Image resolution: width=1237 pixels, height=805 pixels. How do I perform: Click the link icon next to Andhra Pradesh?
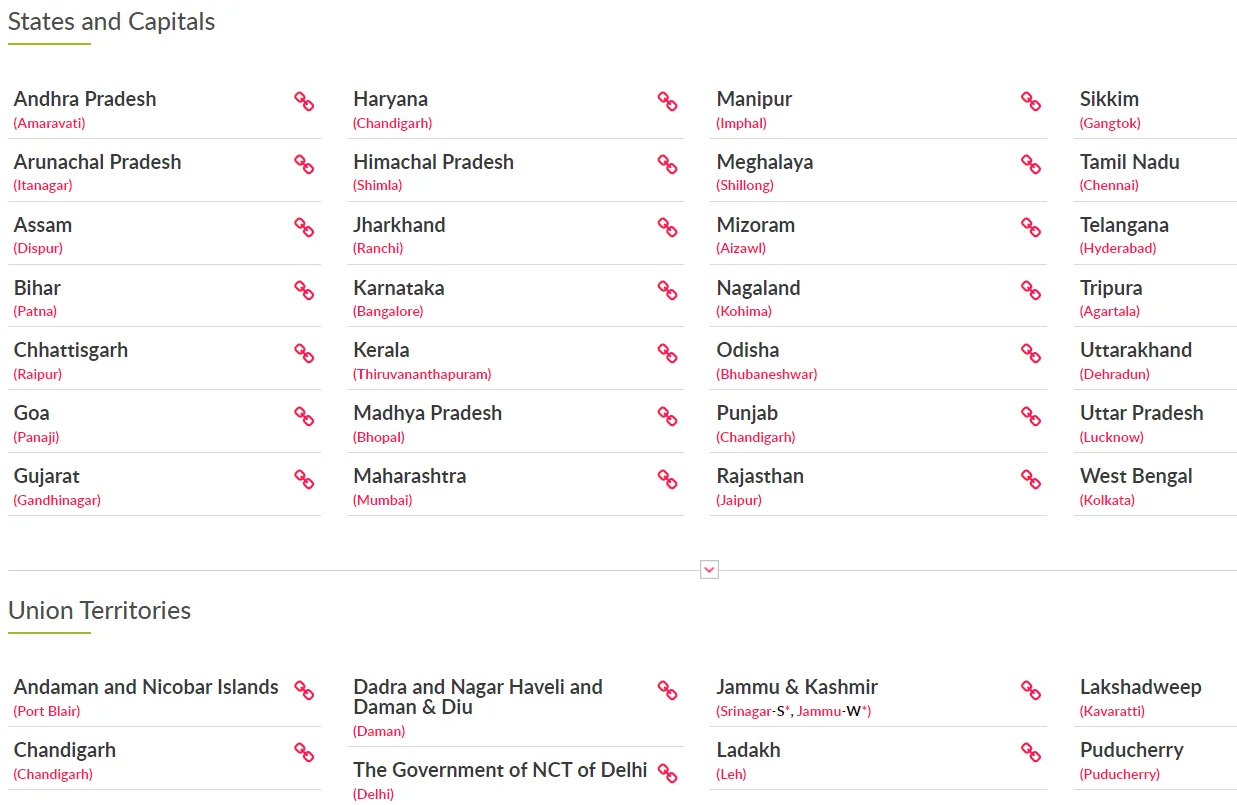[x=304, y=101]
